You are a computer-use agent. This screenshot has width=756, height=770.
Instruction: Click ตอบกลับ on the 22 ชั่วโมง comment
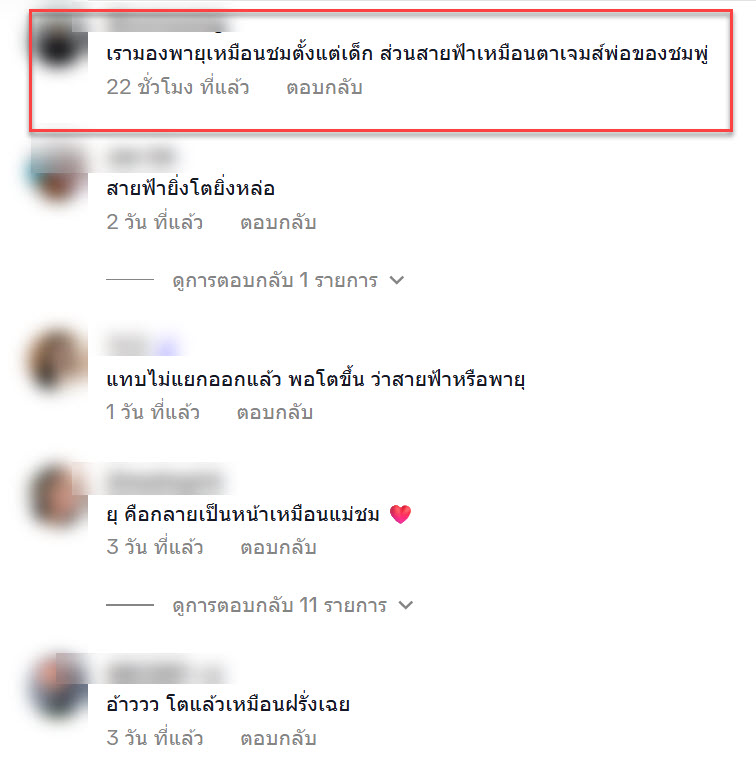tap(324, 87)
